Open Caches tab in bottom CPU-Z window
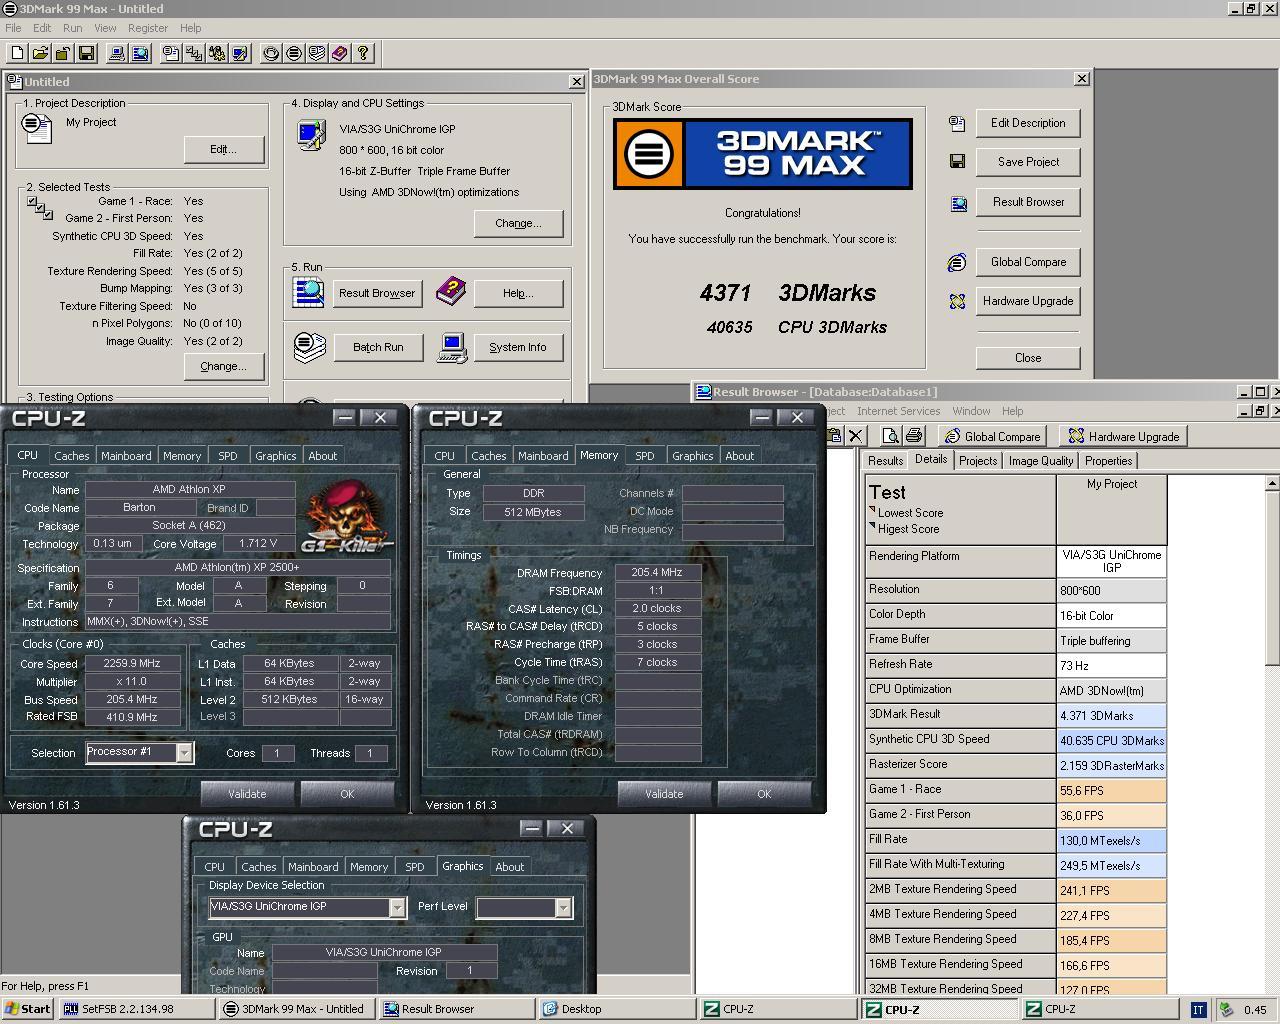The width and height of the screenshot is (1280, 1024). (x=258, y=867)
